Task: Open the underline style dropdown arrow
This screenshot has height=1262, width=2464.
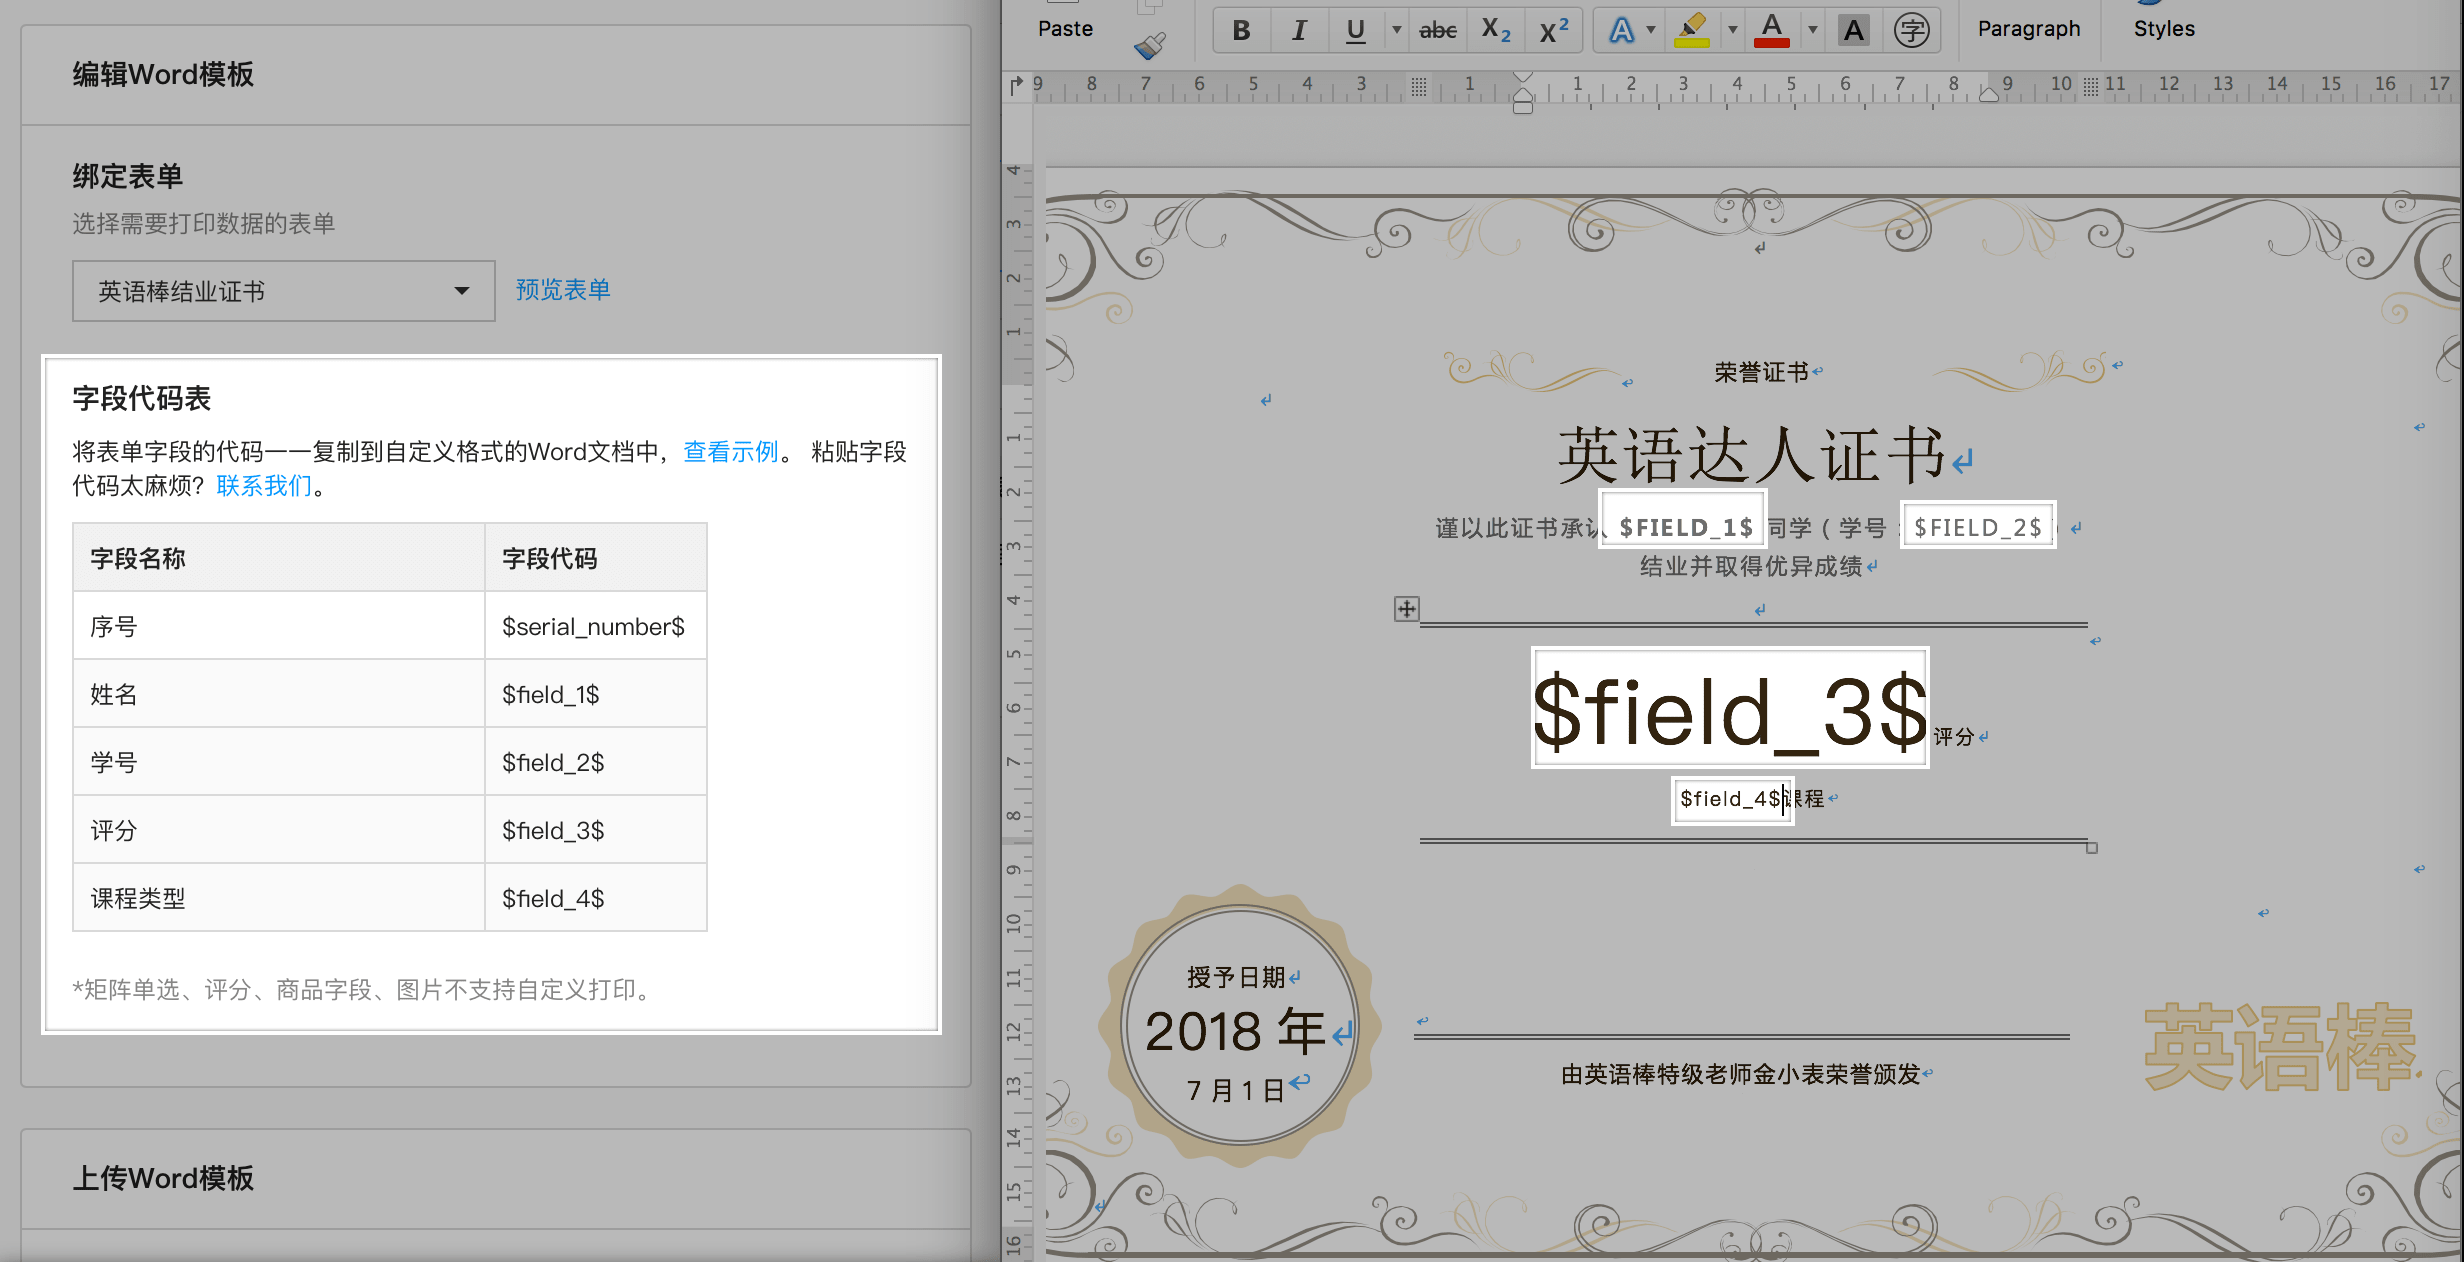Action: (x=1396, y=30)
